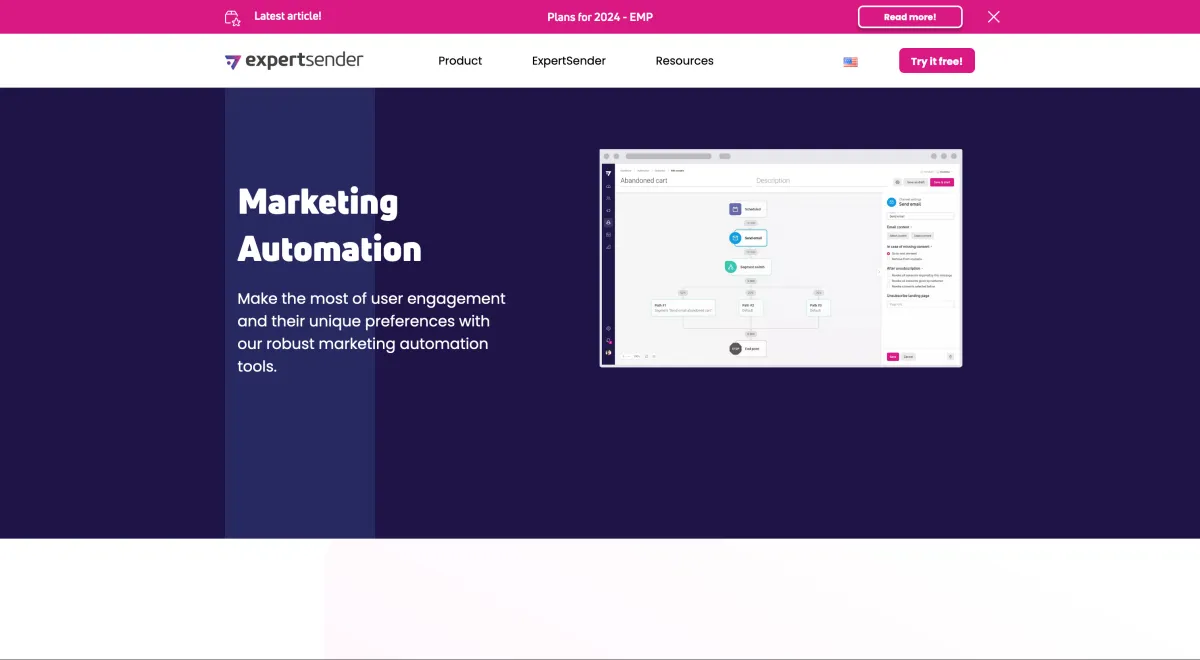1200x660 pixels.
Task: Click the pink 'Save & start' button in screenshot
Action: (942, 182)
